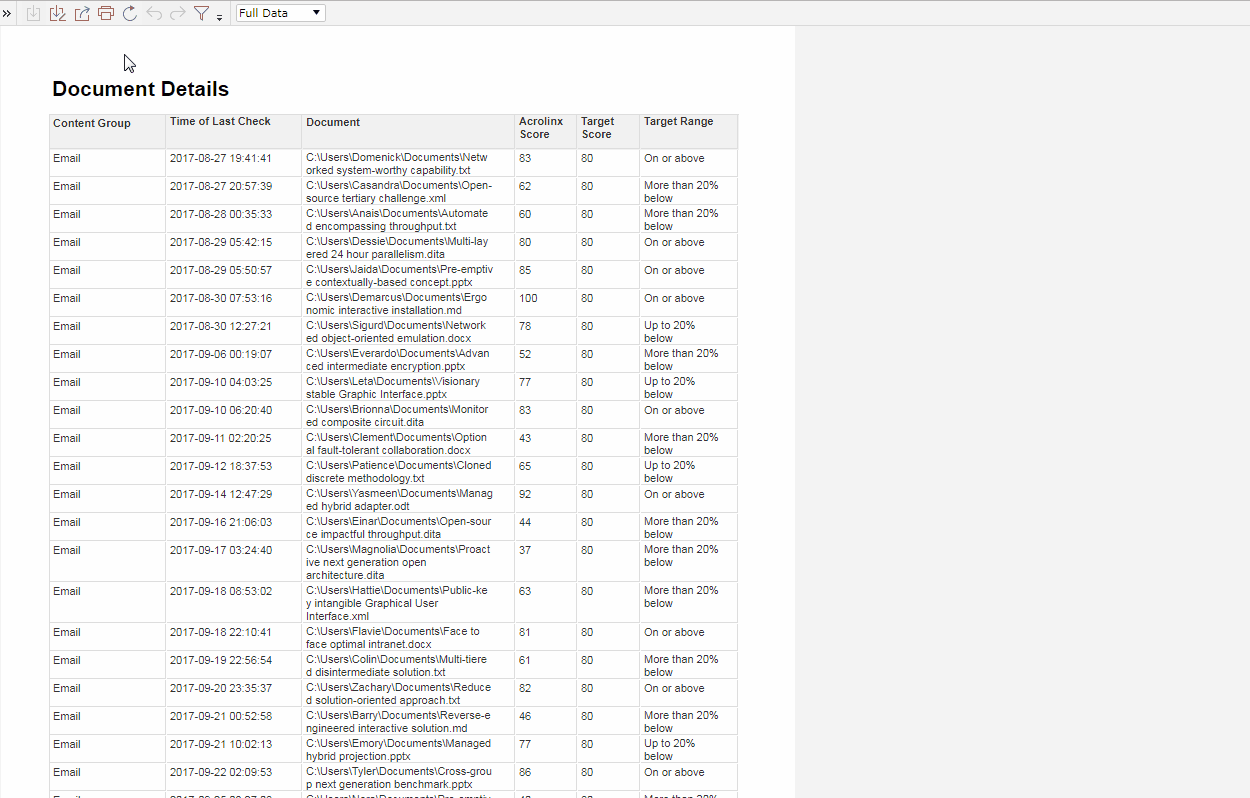The height and width of the screenshot is (798, 1250).
Task: Print the report using printer icon
Action: 106,13
